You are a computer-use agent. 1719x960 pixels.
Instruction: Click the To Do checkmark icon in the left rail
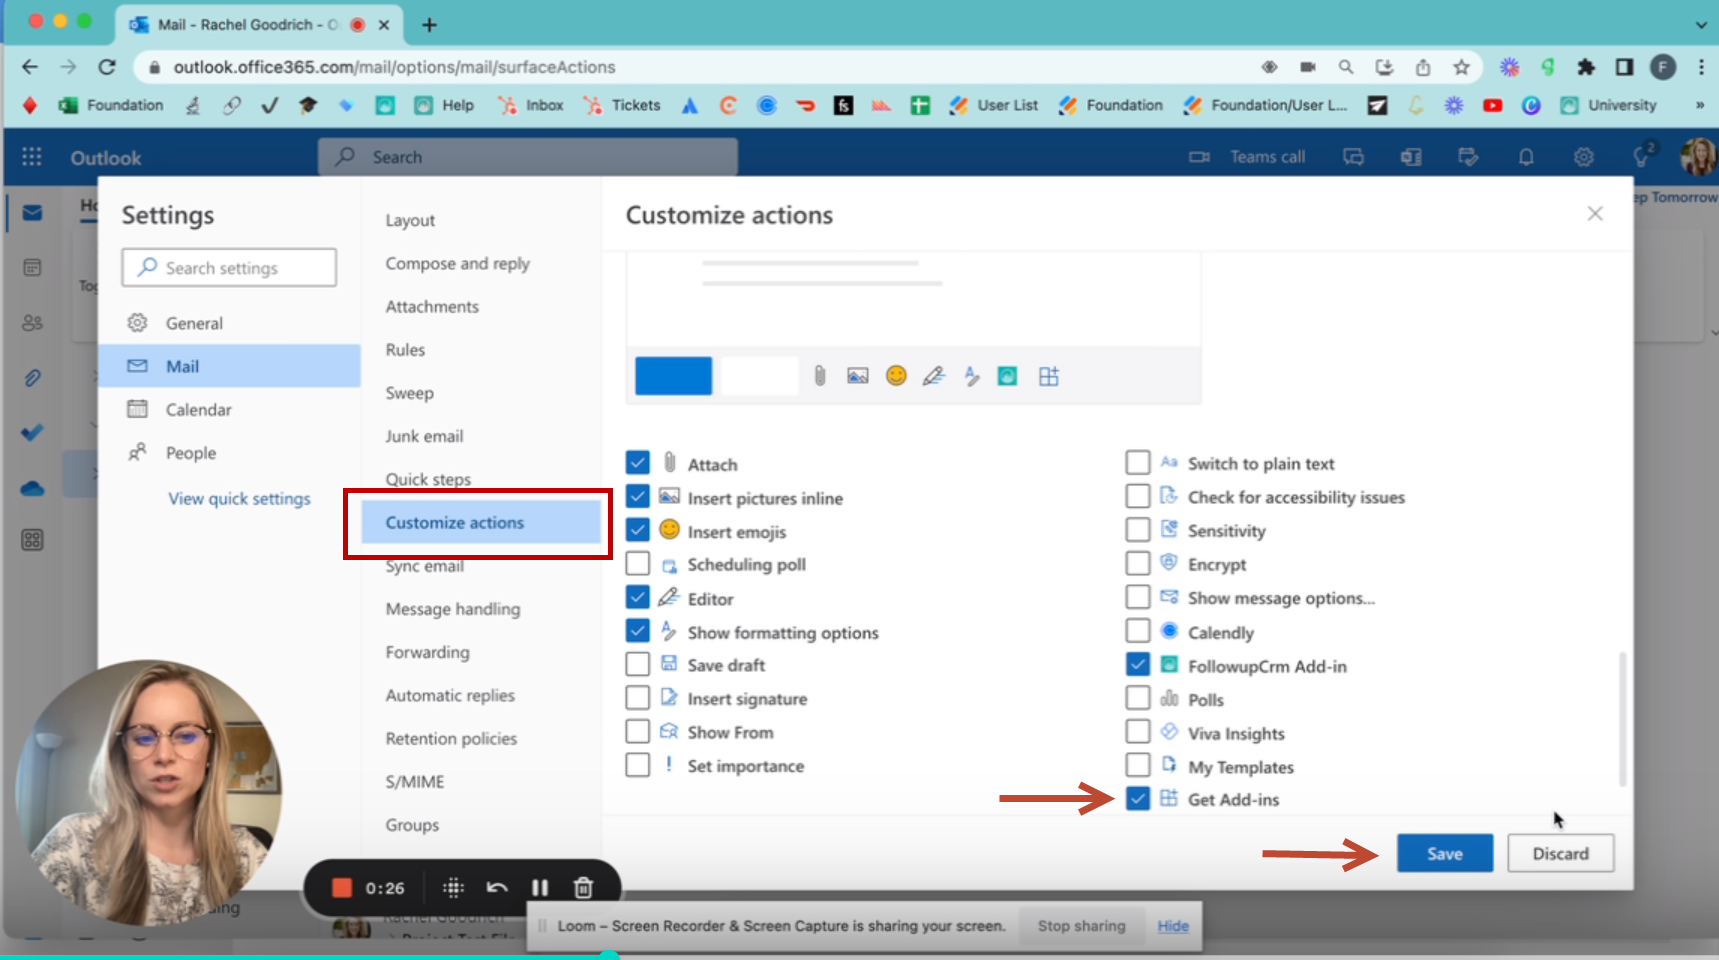pos(32,433)
